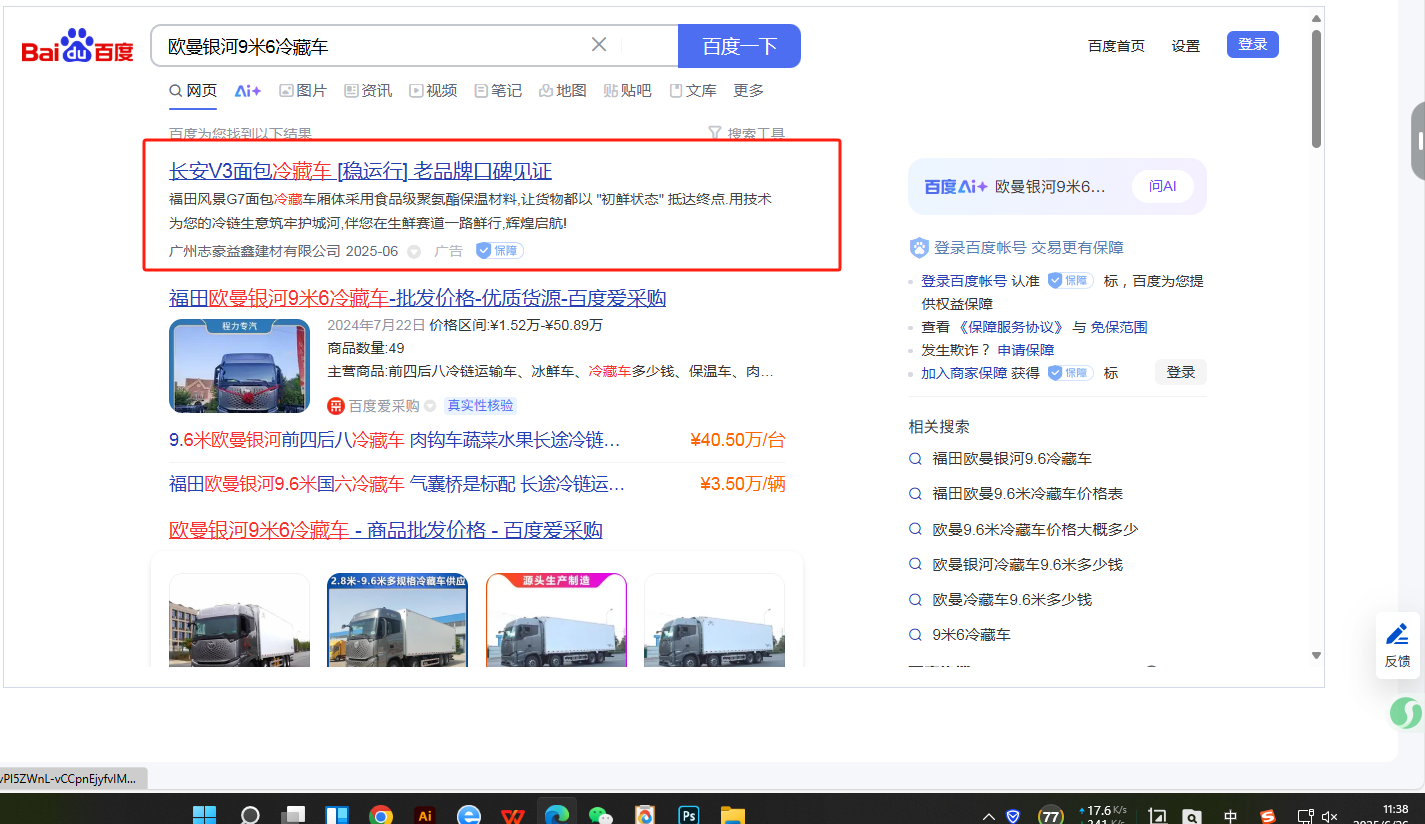Mute sound via taskbar volume icon
Image resolution: width=1425 pixels, height=824 pixels.
pyautogui.click(x=1329, y=816)
